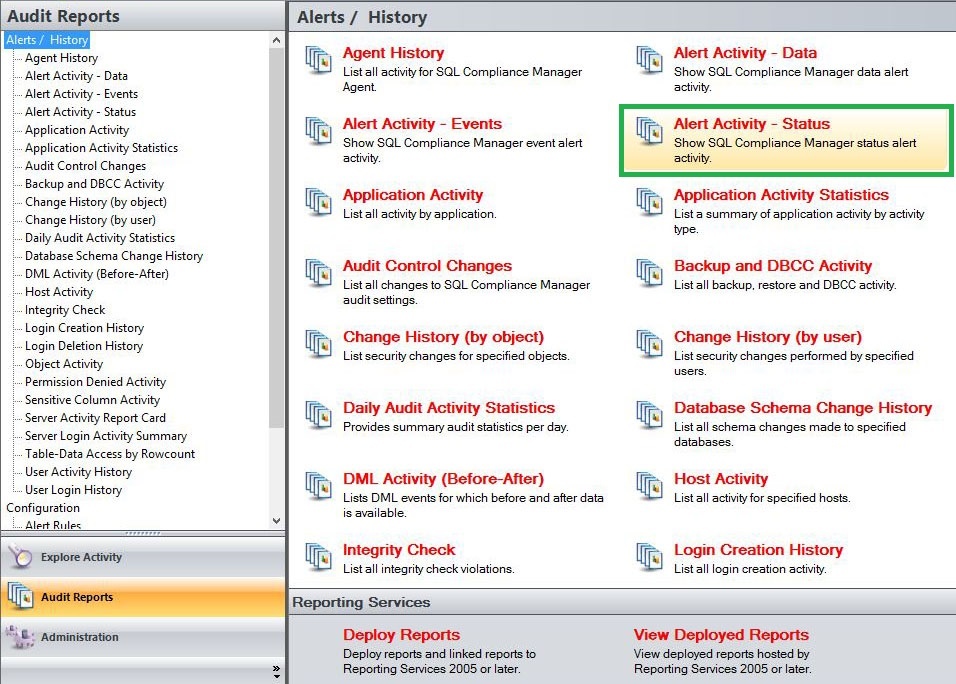Open Host Activity heading link
The height and width of the screenshot is (684, 956).
(x=721, y=479)
